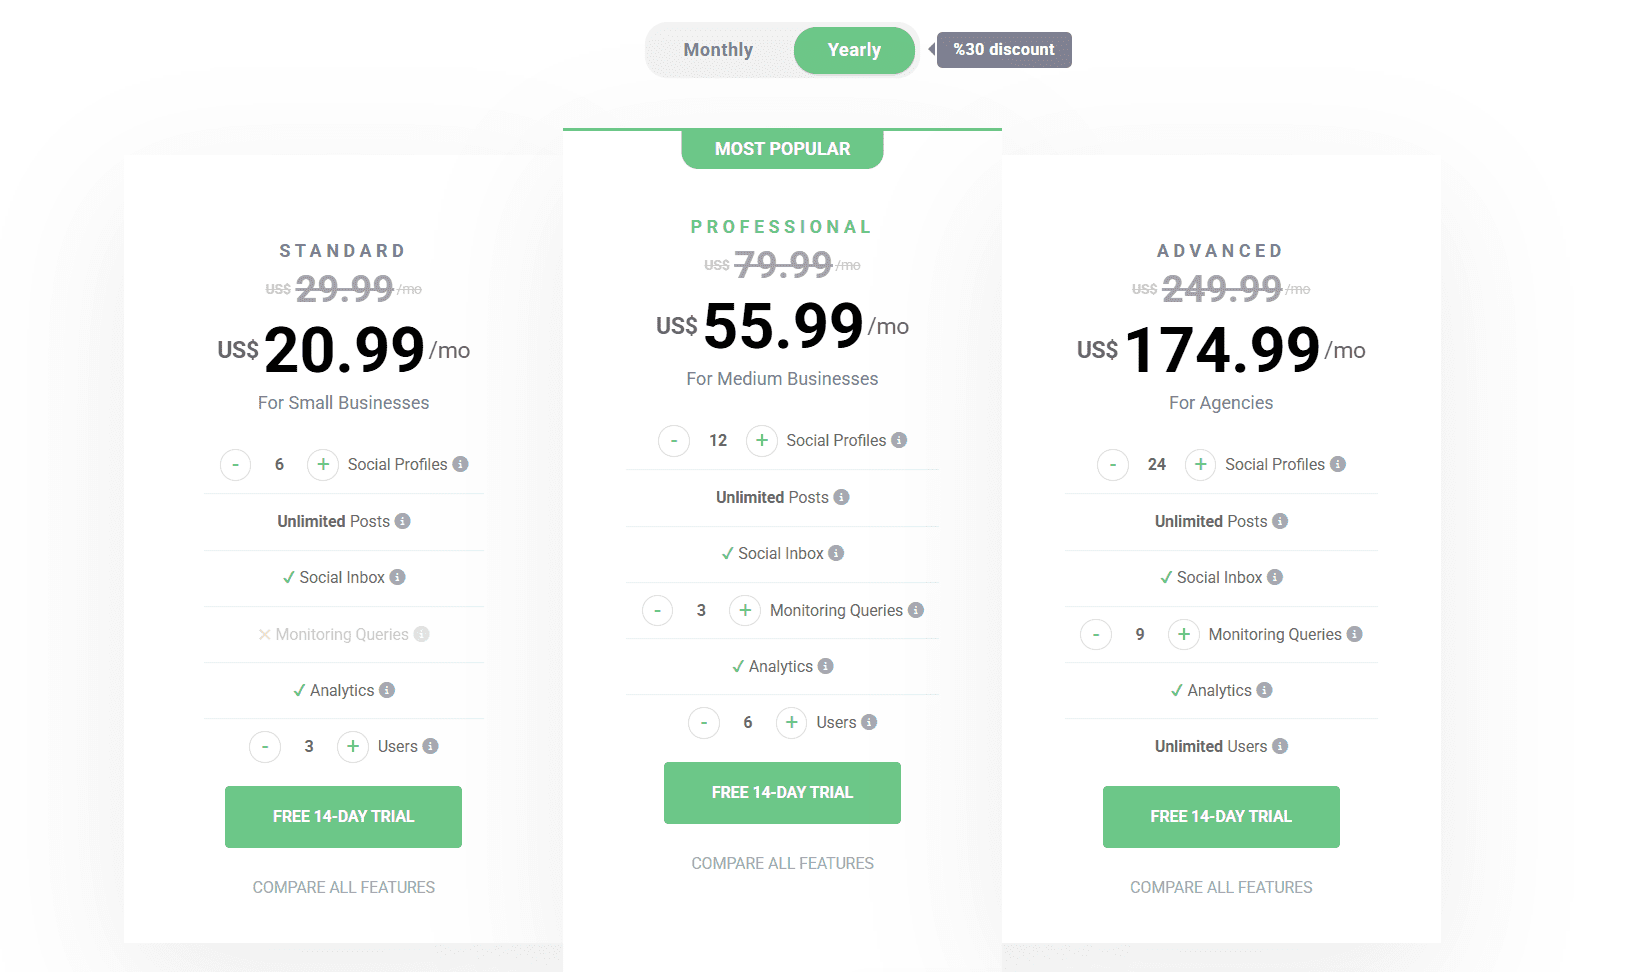Open Monitoring Queries info icon on Professional plan

click(x=917, y=610)
